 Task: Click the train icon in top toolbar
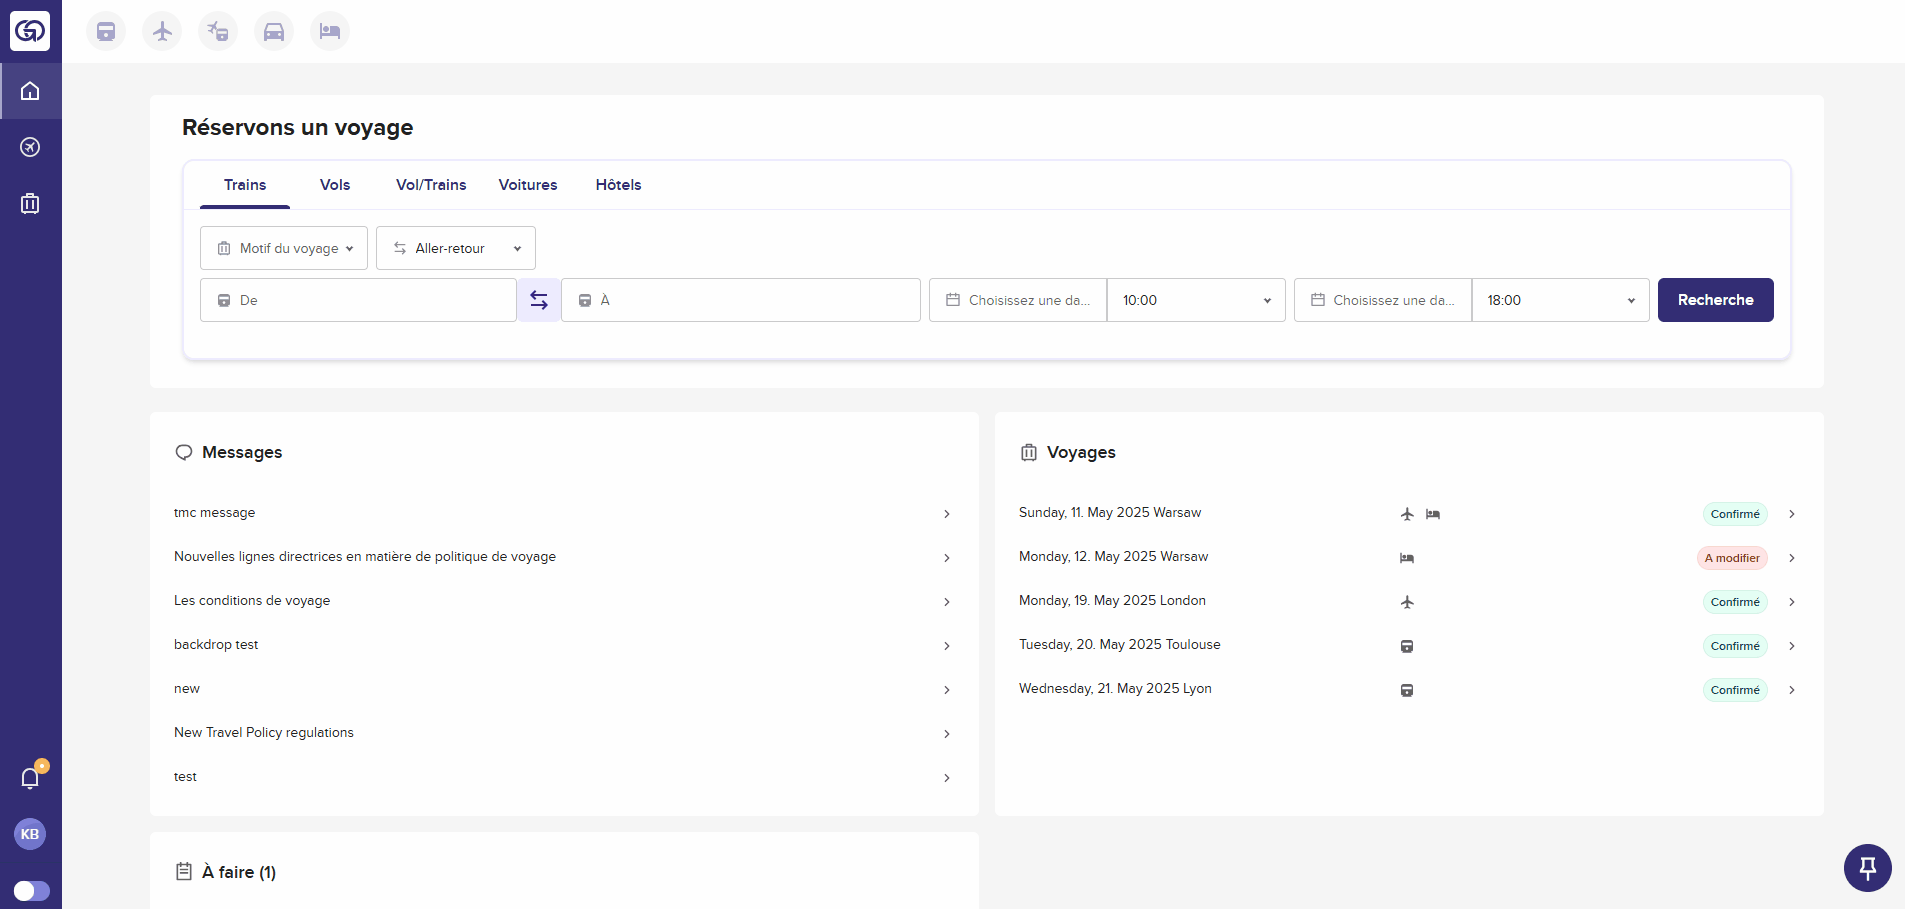coord(106,31)
